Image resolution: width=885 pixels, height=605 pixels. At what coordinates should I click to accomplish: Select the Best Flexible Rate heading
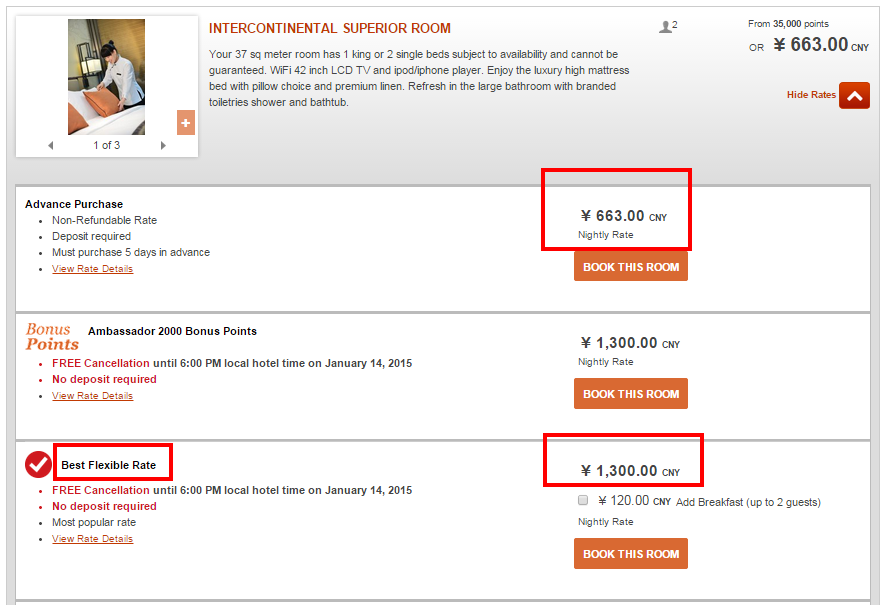108,465
